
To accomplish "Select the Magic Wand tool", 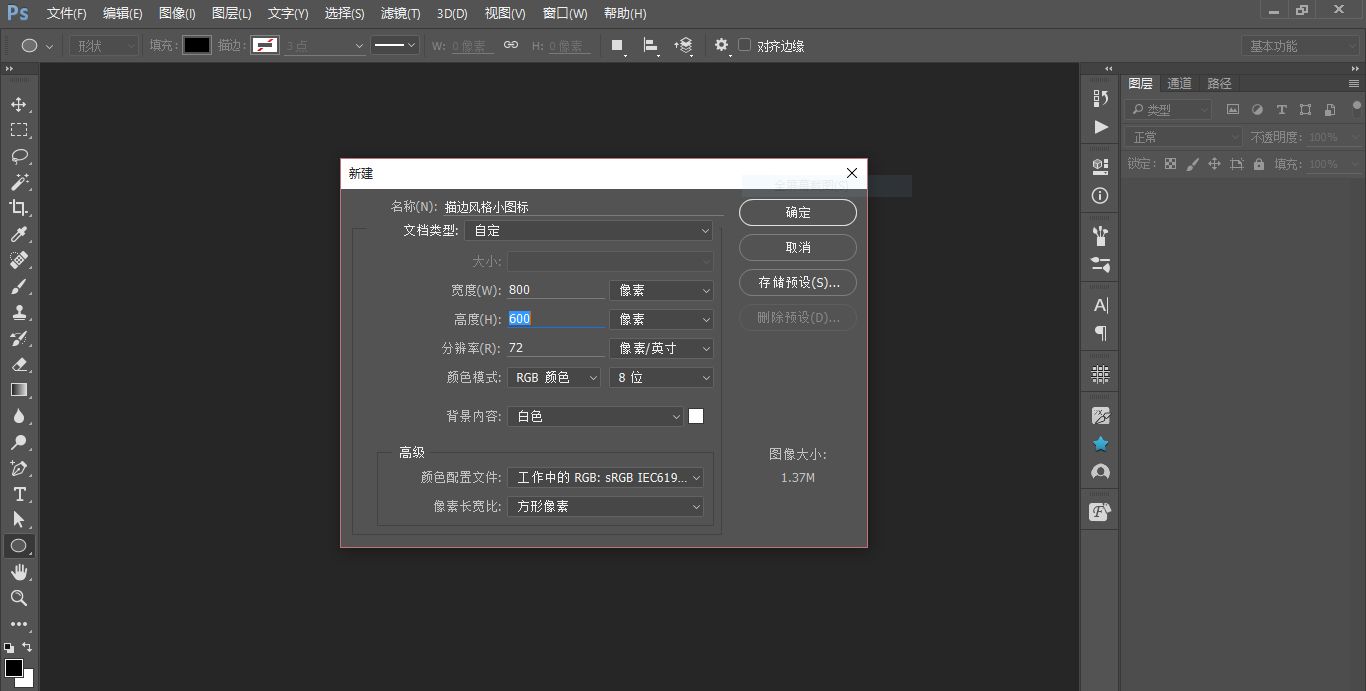I will click(19, 182).
